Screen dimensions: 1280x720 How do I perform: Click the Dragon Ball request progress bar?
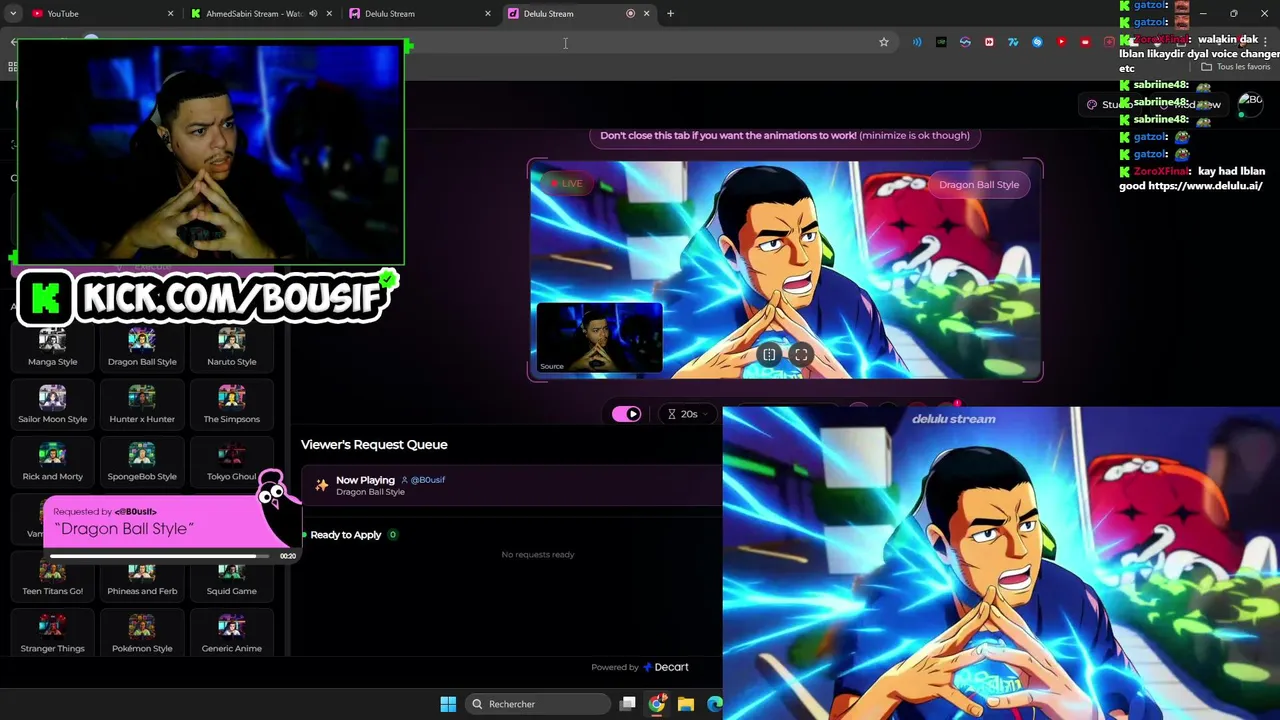160,556
